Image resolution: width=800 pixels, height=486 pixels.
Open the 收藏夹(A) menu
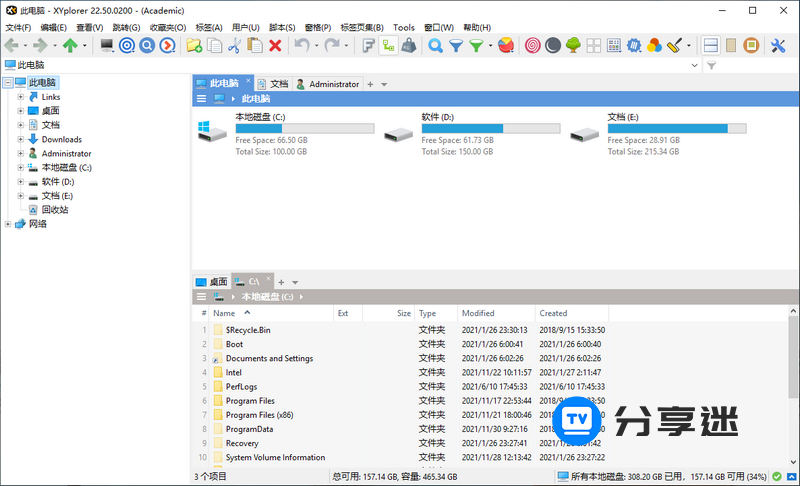(166, 27)
